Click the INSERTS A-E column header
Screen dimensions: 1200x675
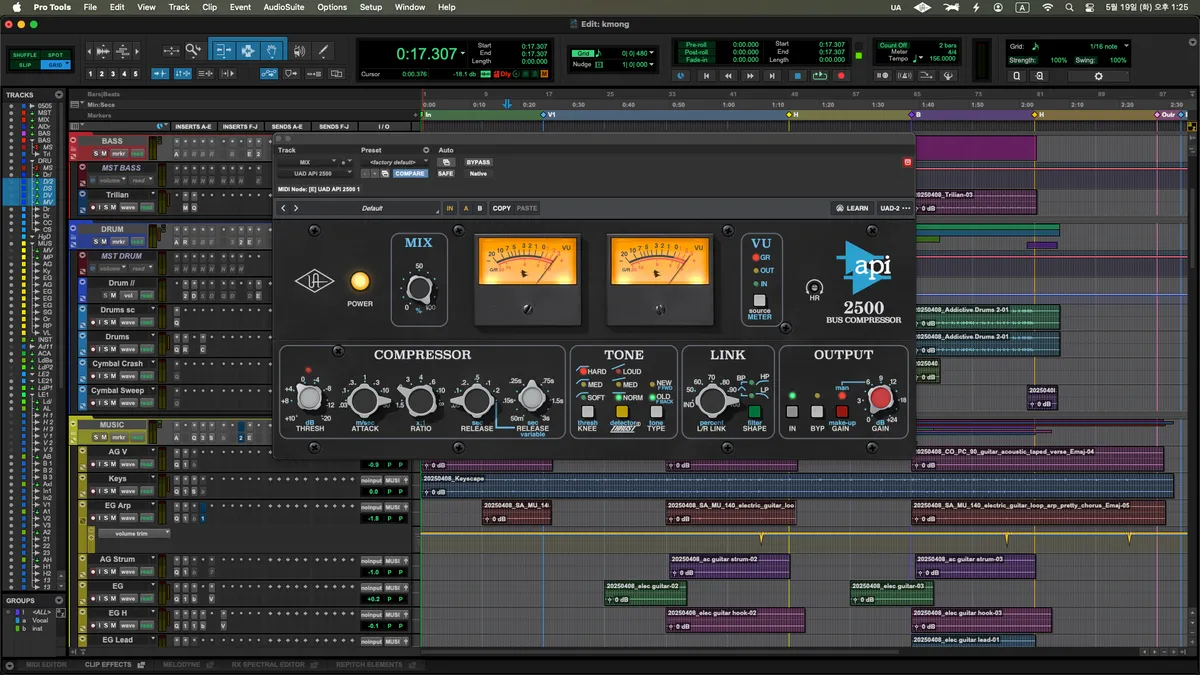[194, 127]
